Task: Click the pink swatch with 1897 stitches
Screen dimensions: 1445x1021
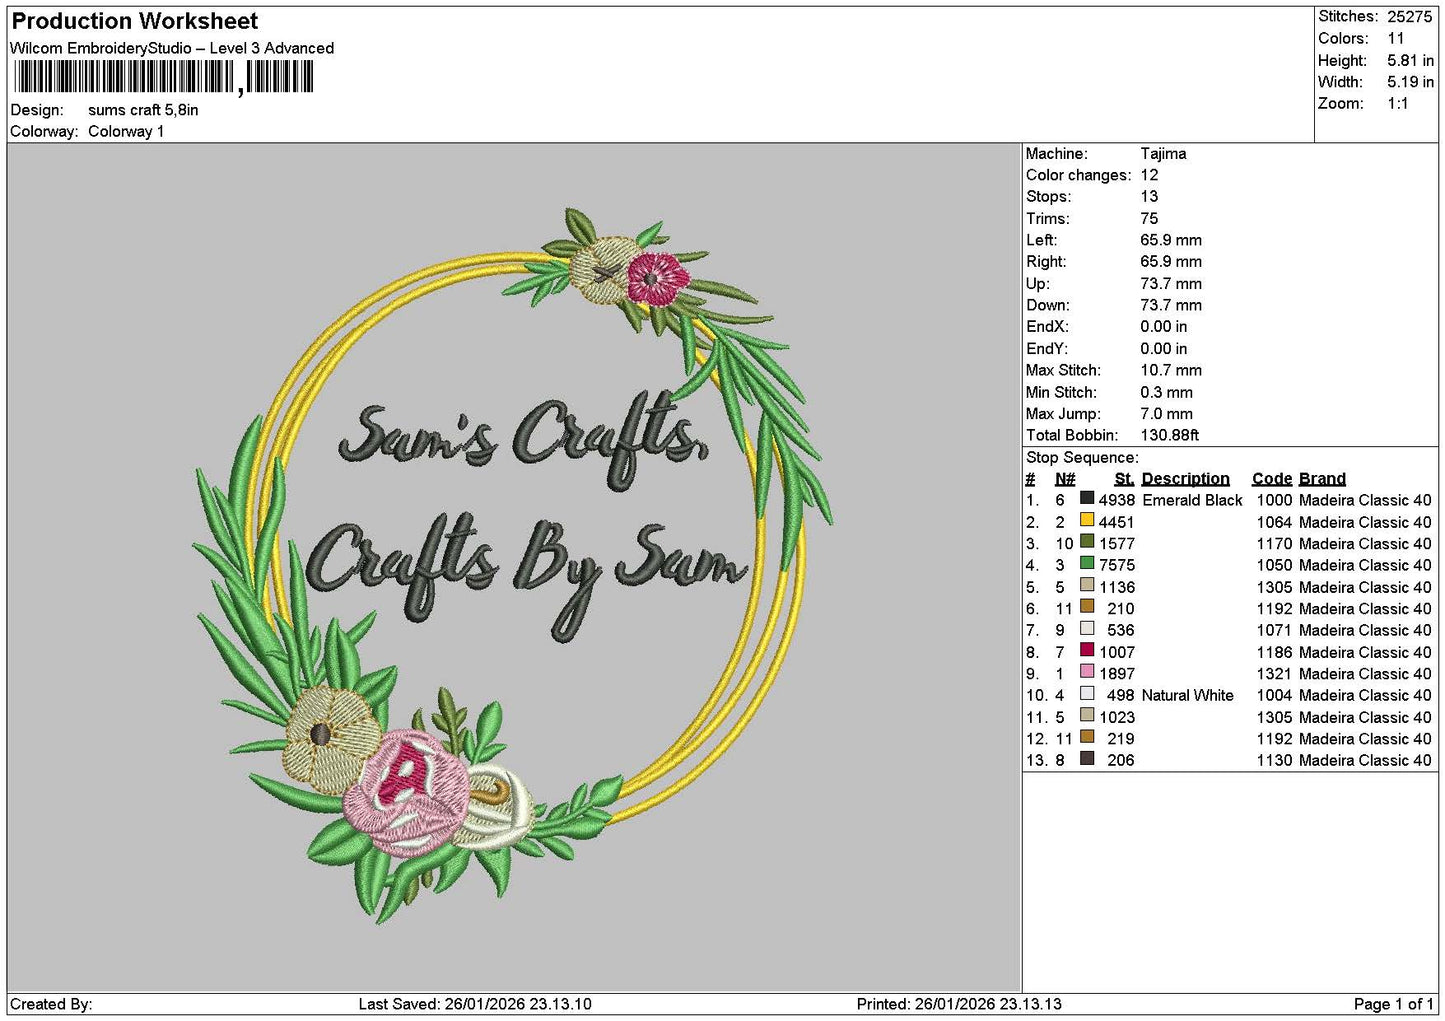Action: tap(1087, 671)
